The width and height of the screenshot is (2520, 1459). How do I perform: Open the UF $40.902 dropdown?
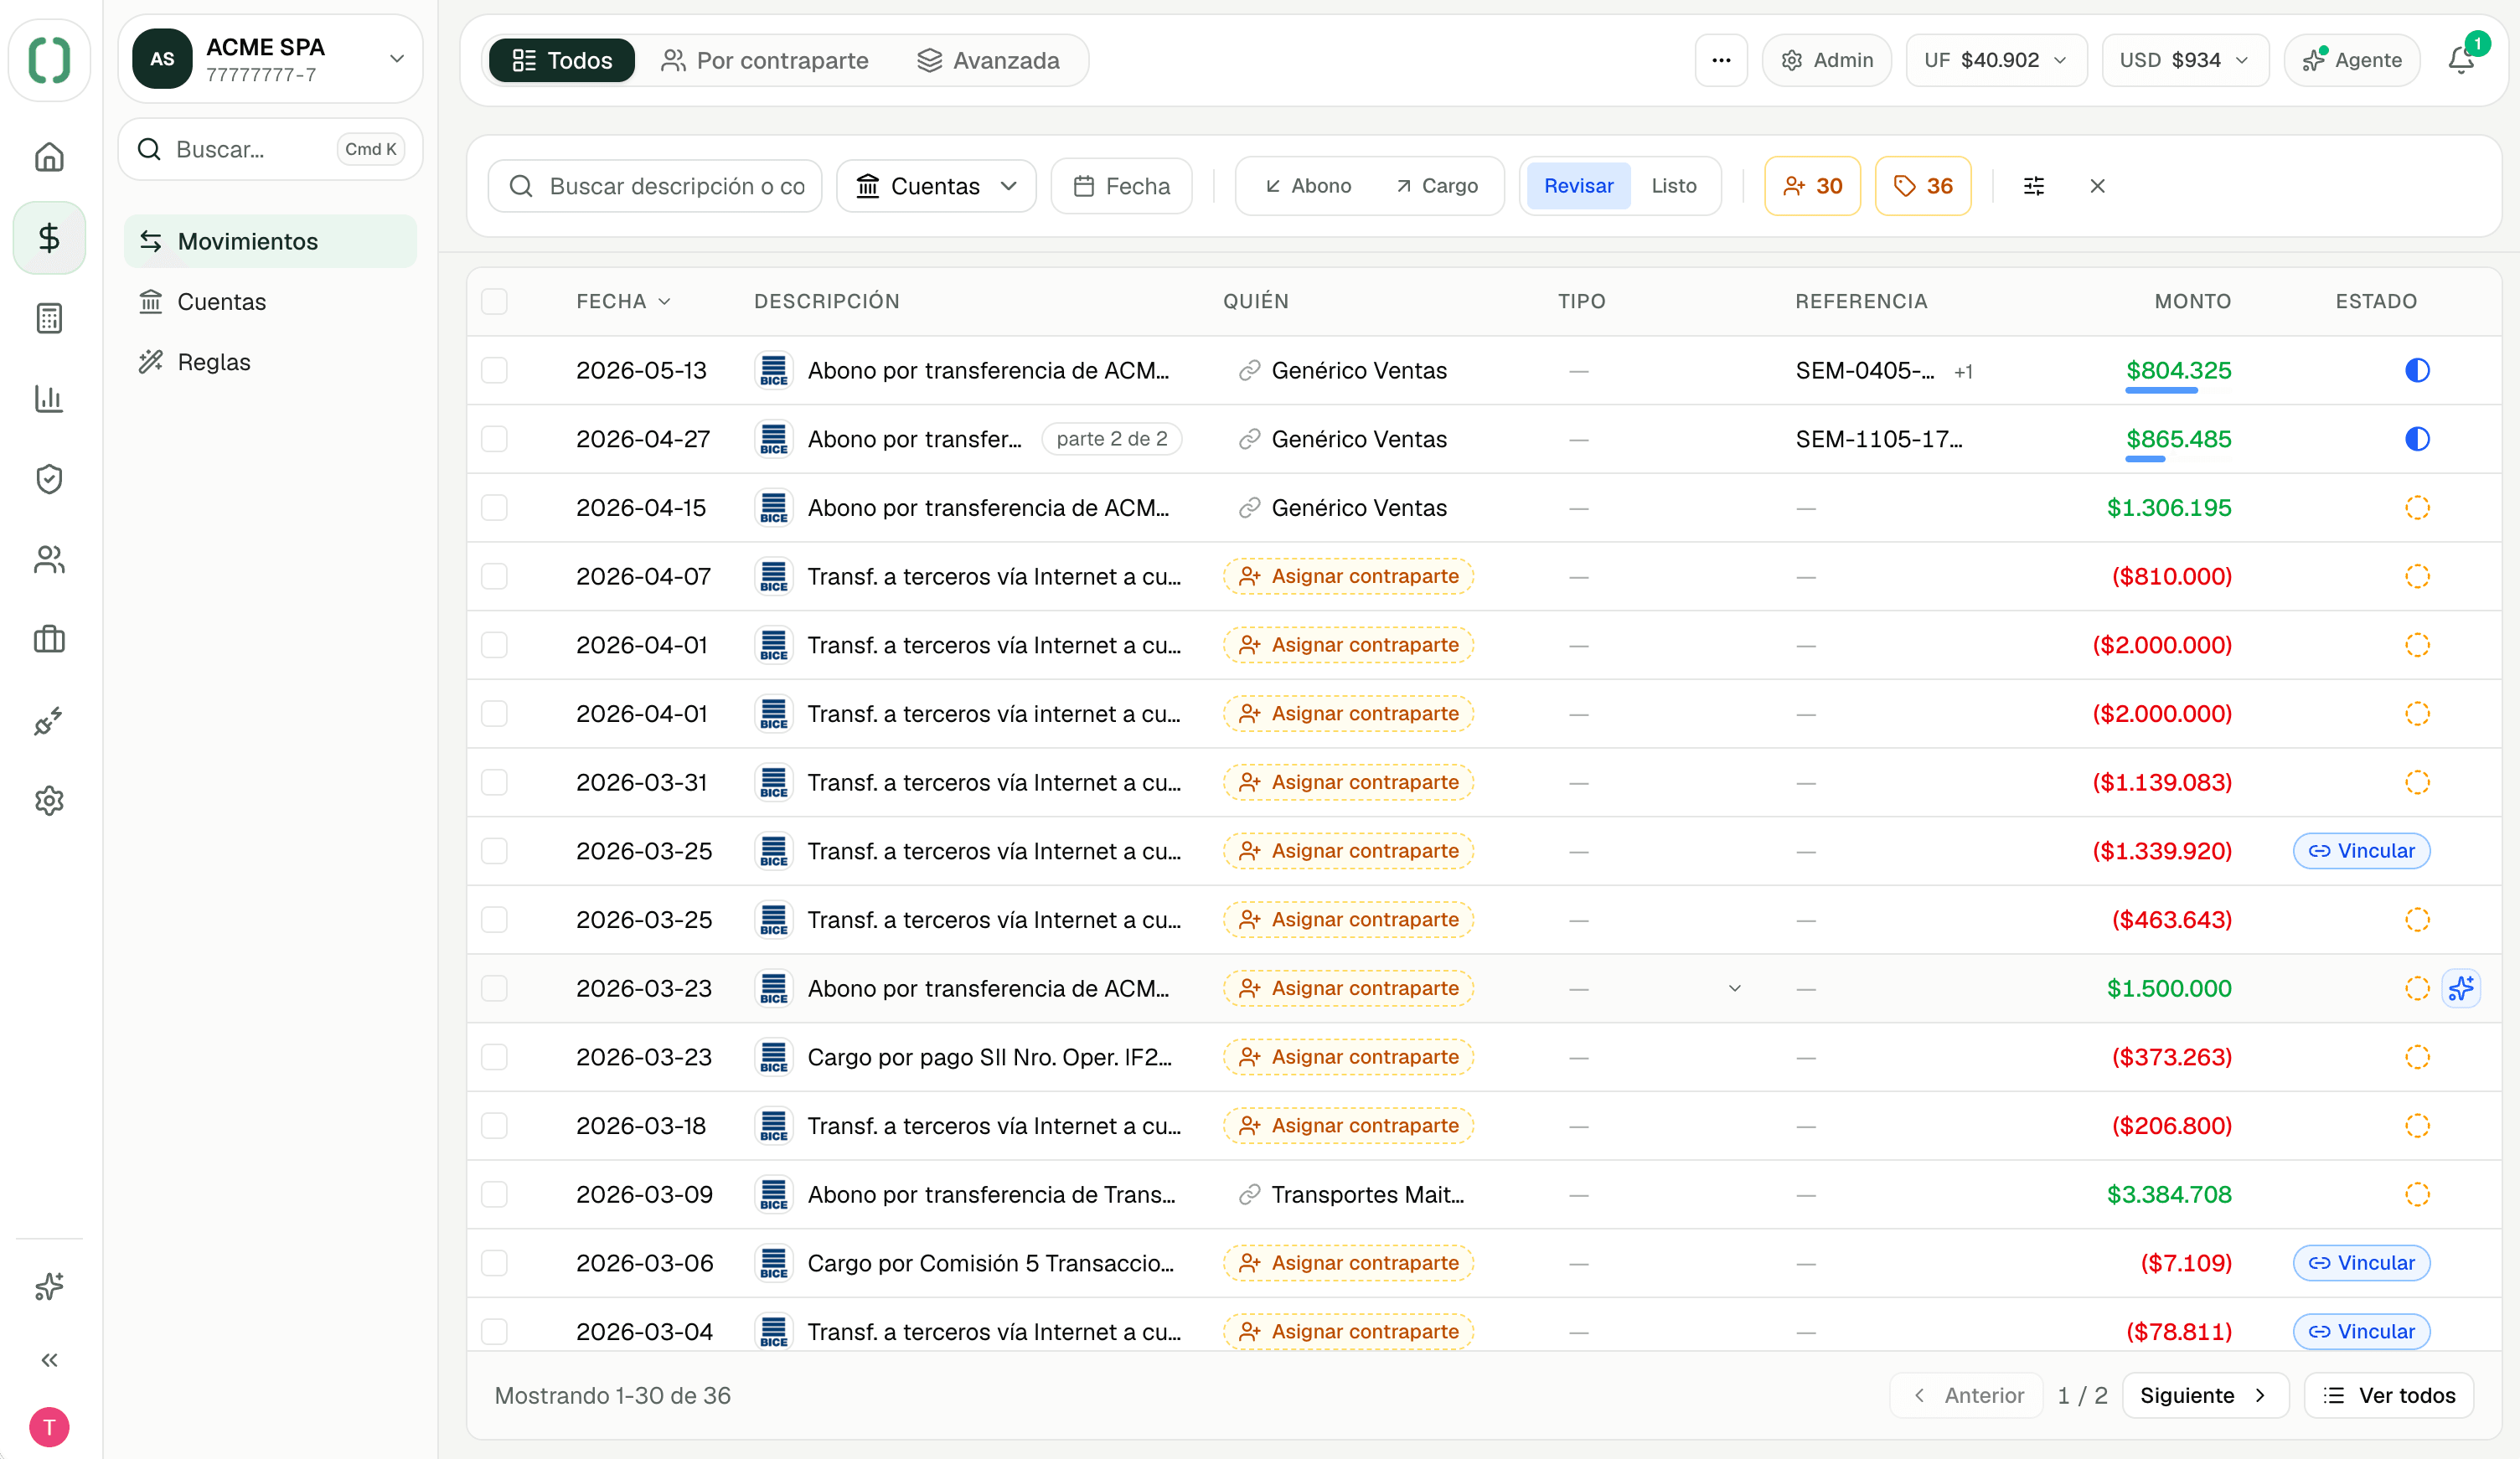(1996, 60)
